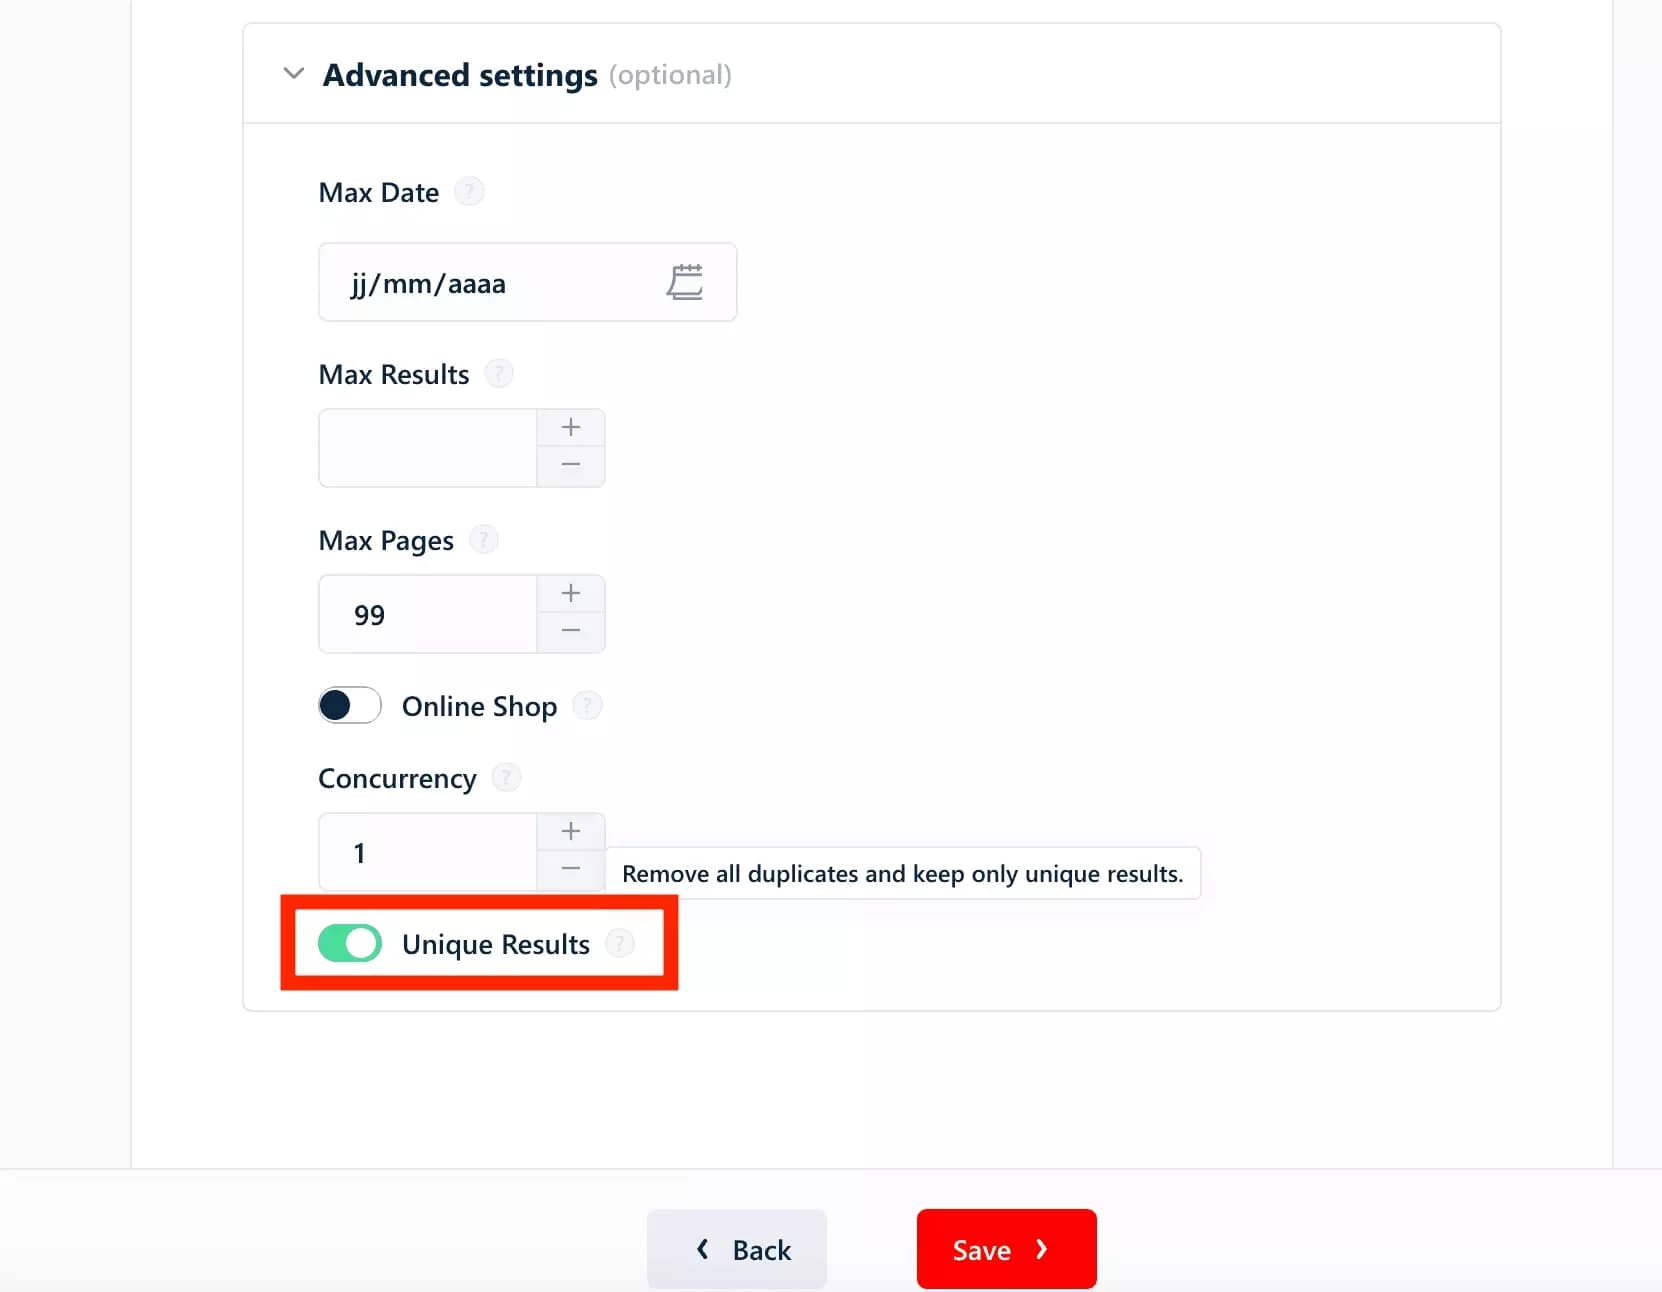Increase Max Results with plus button

(571, 428)
